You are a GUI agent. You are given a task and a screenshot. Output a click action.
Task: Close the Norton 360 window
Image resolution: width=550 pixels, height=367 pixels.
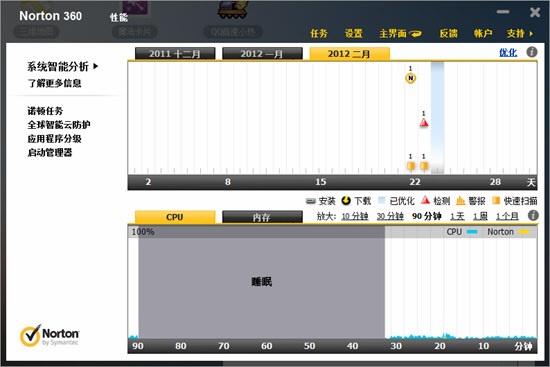click(x=535, y=12)
